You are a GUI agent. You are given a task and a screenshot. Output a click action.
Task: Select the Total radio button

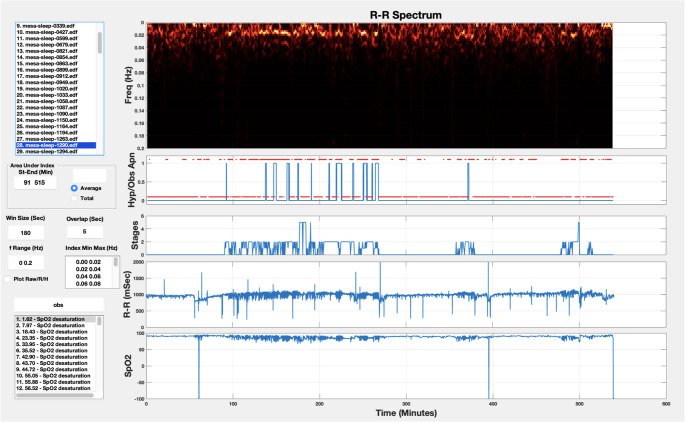click(x=74, y=198)
